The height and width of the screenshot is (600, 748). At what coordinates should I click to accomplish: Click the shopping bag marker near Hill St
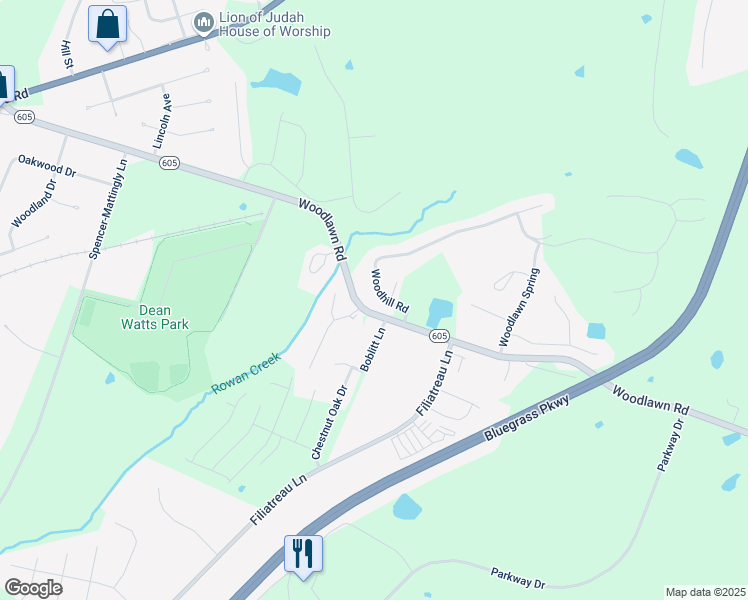107,25
